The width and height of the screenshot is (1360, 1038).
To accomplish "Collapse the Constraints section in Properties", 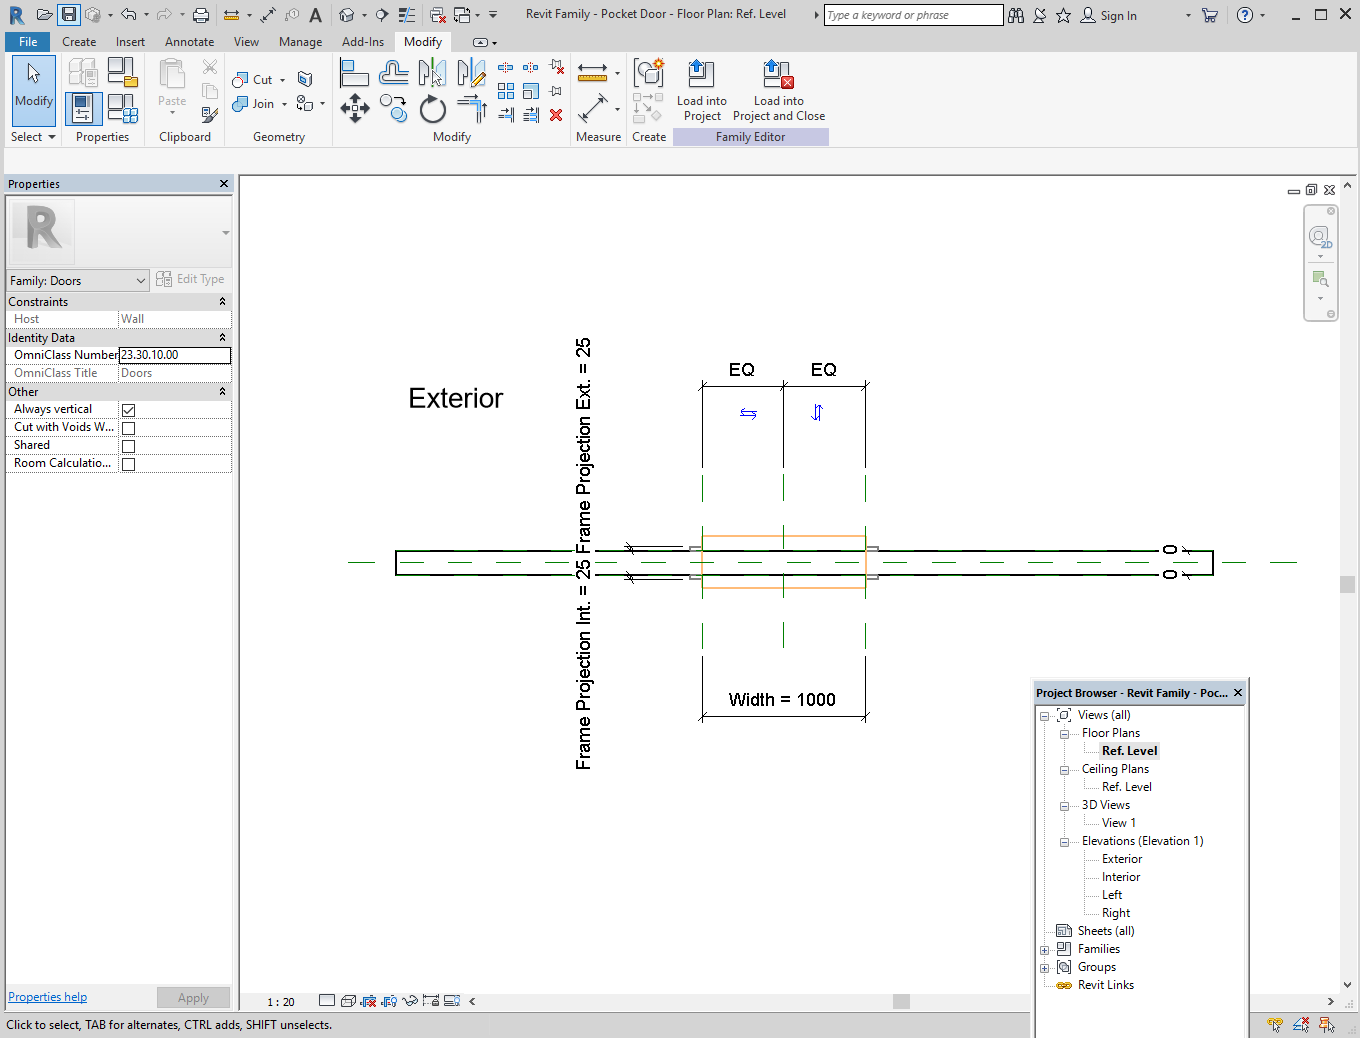I will click(222, 302).
